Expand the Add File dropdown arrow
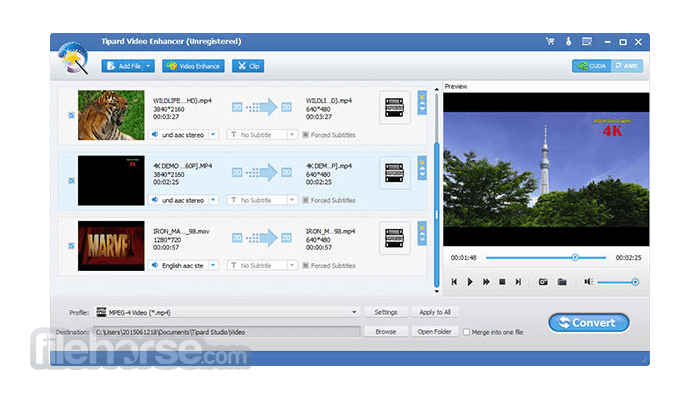The height and width of the screenshot is (400, 700). pos(149,66)
